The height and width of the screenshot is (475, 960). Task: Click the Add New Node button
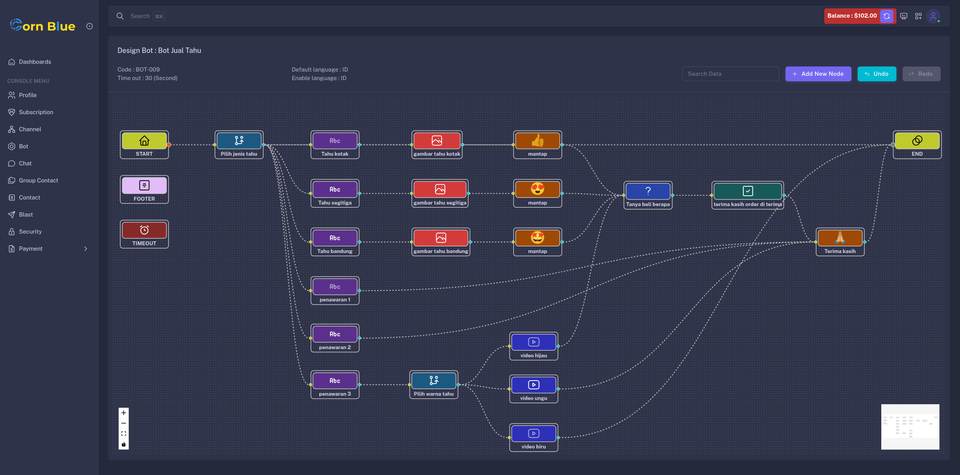(x=818, y=74)
